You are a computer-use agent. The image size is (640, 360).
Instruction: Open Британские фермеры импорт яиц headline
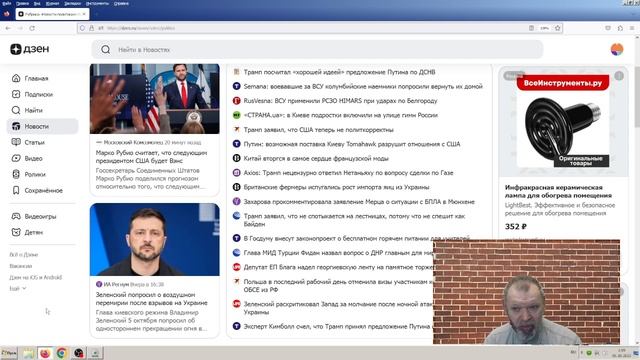coord(337,187)
